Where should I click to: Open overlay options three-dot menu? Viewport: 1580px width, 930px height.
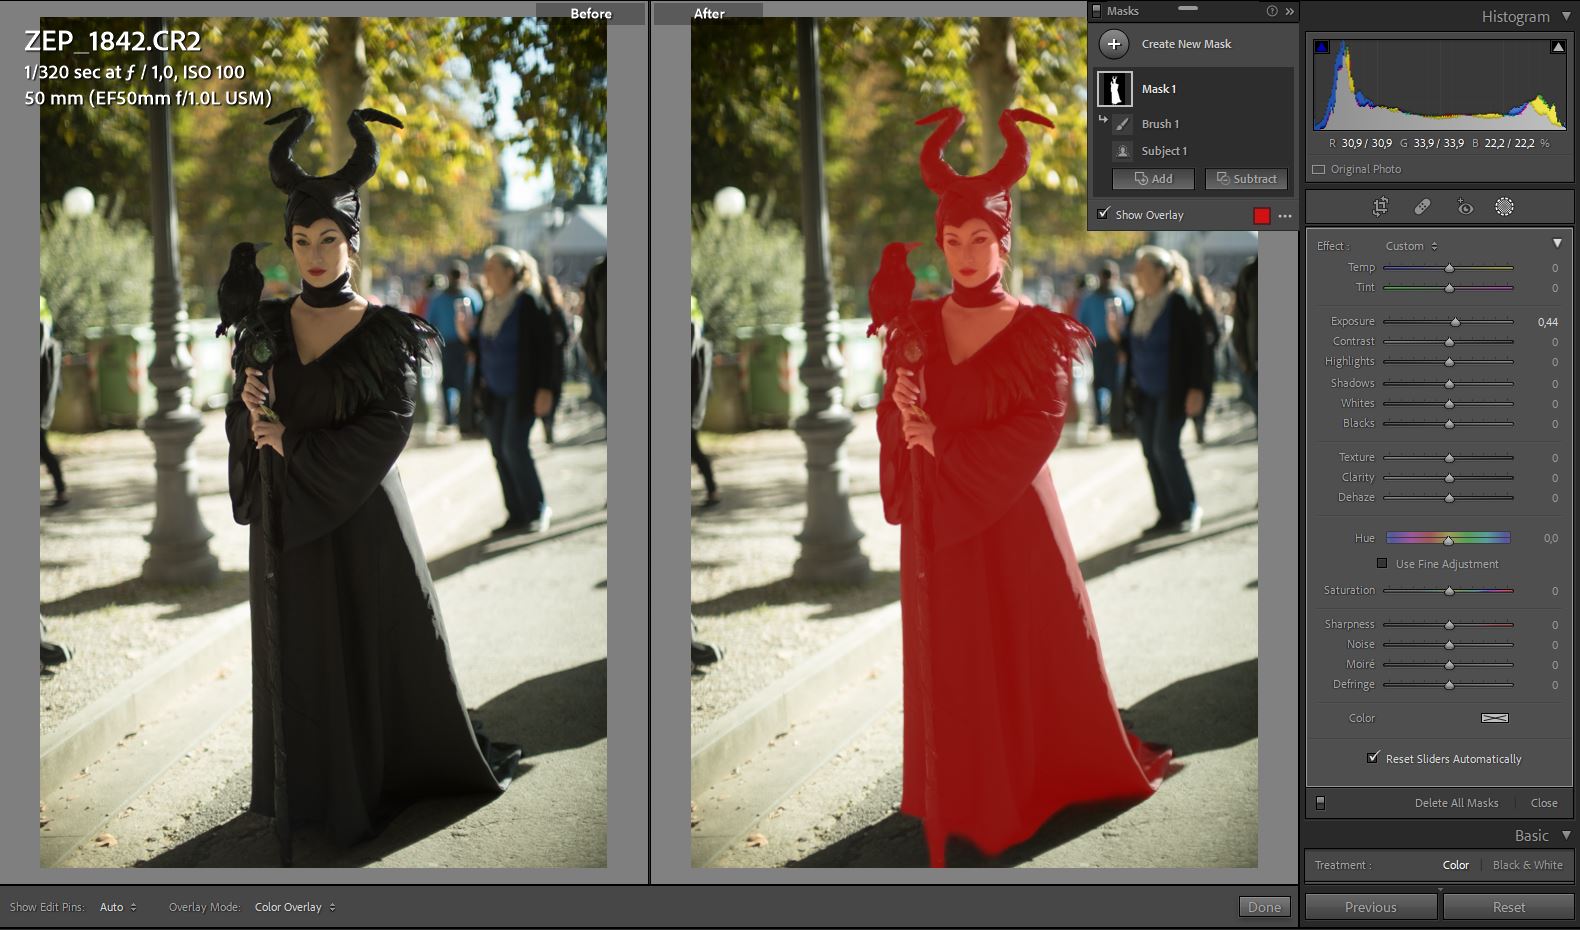[1285, 216]
